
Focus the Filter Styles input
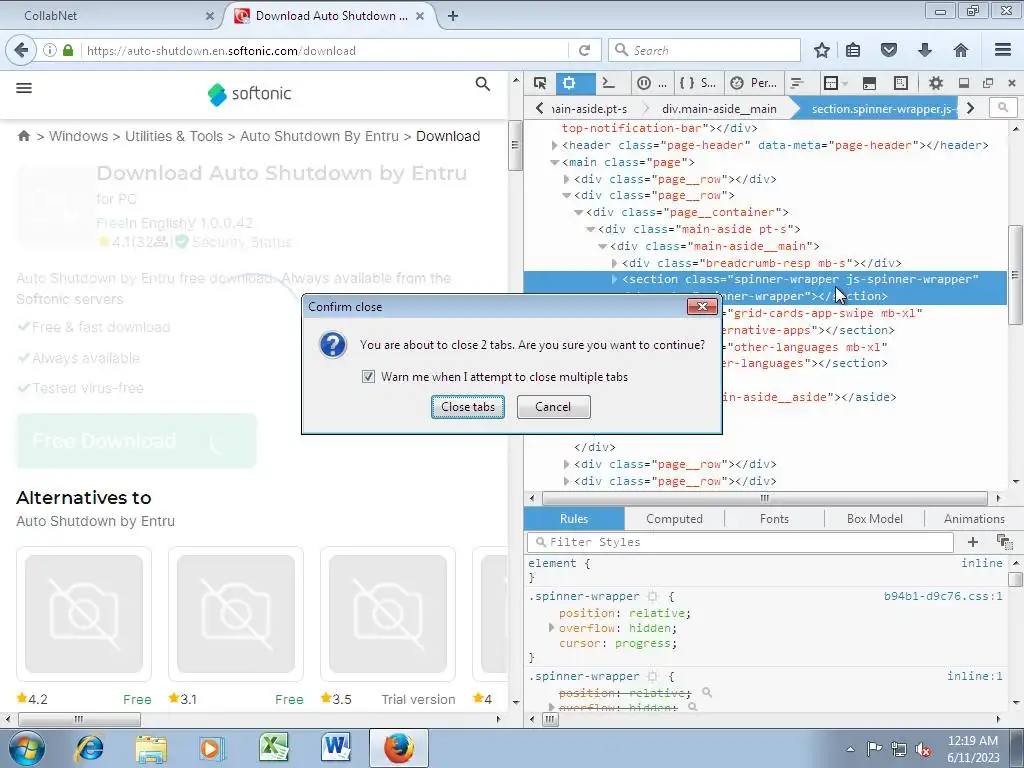pos(741,542)
